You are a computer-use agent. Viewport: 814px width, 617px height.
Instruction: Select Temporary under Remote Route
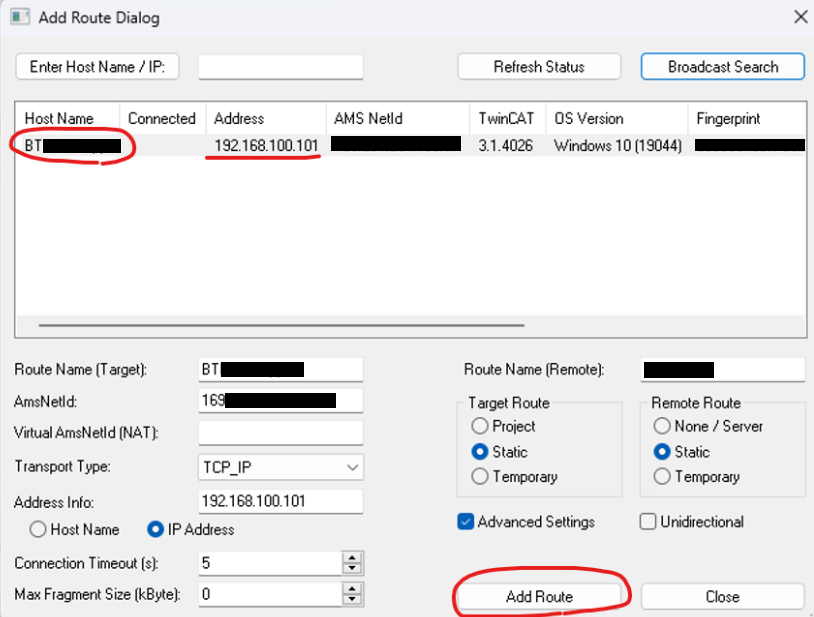coord(661,476)
